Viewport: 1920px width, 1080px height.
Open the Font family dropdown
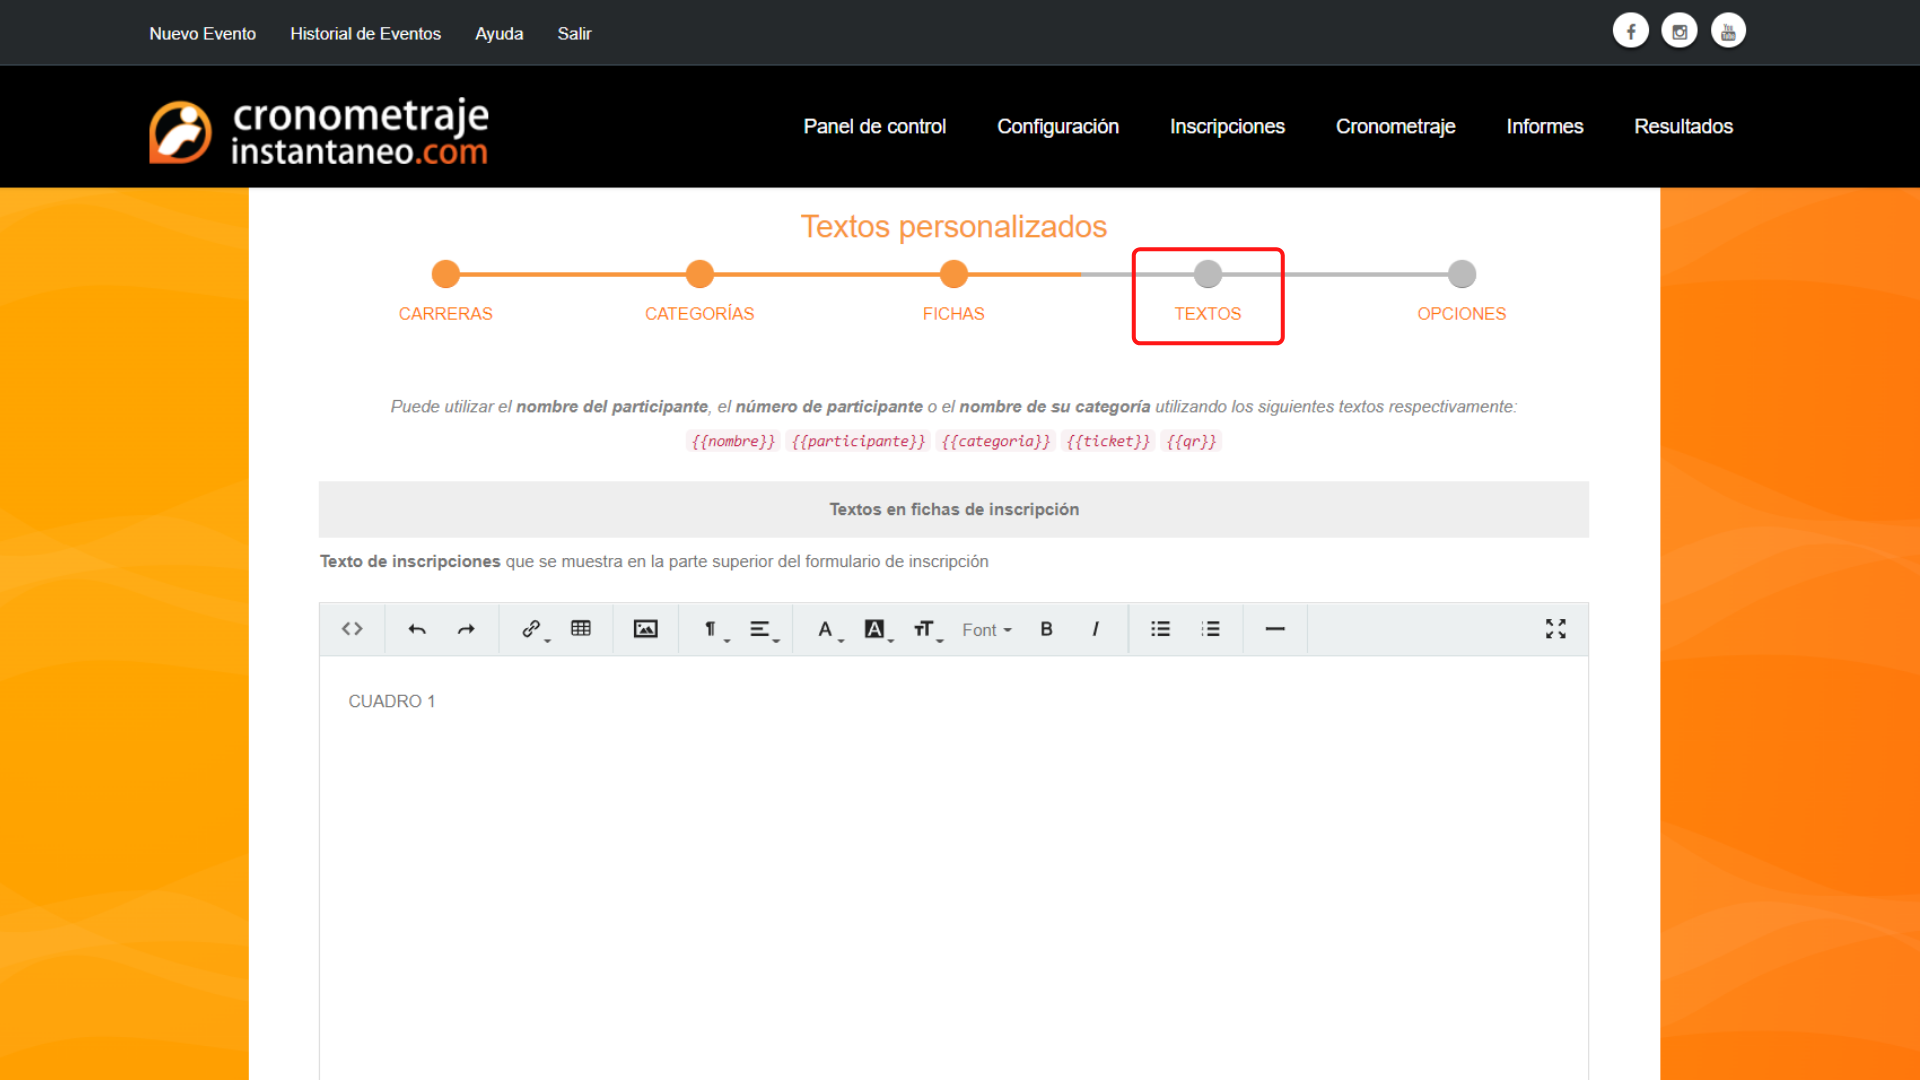[986, 629]
